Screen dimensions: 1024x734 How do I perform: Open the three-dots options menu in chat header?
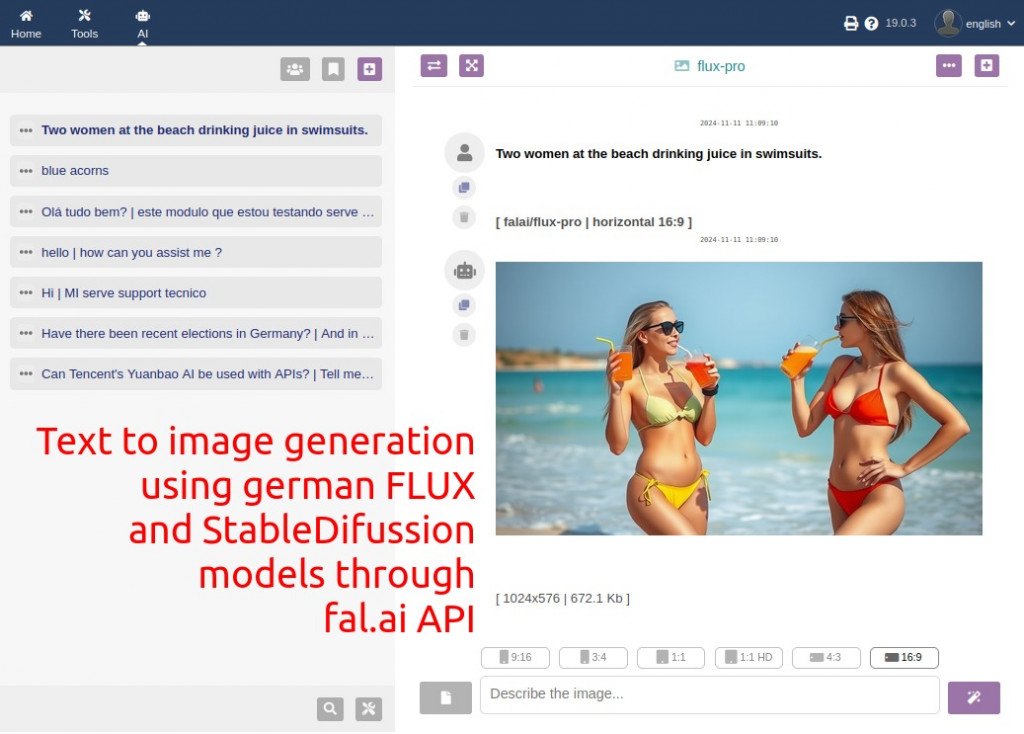pos(948,66)
